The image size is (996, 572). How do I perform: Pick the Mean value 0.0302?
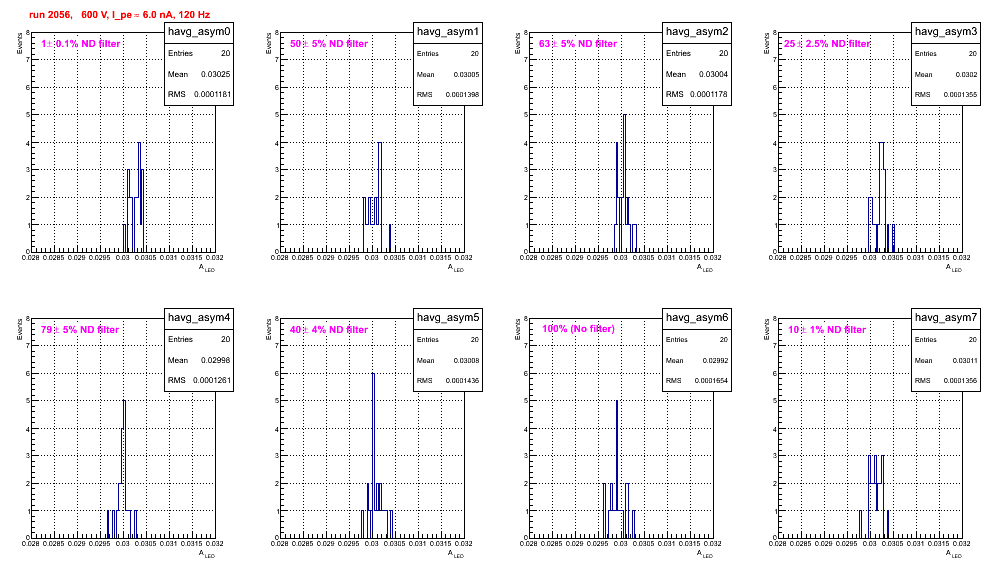pos(966,74)
